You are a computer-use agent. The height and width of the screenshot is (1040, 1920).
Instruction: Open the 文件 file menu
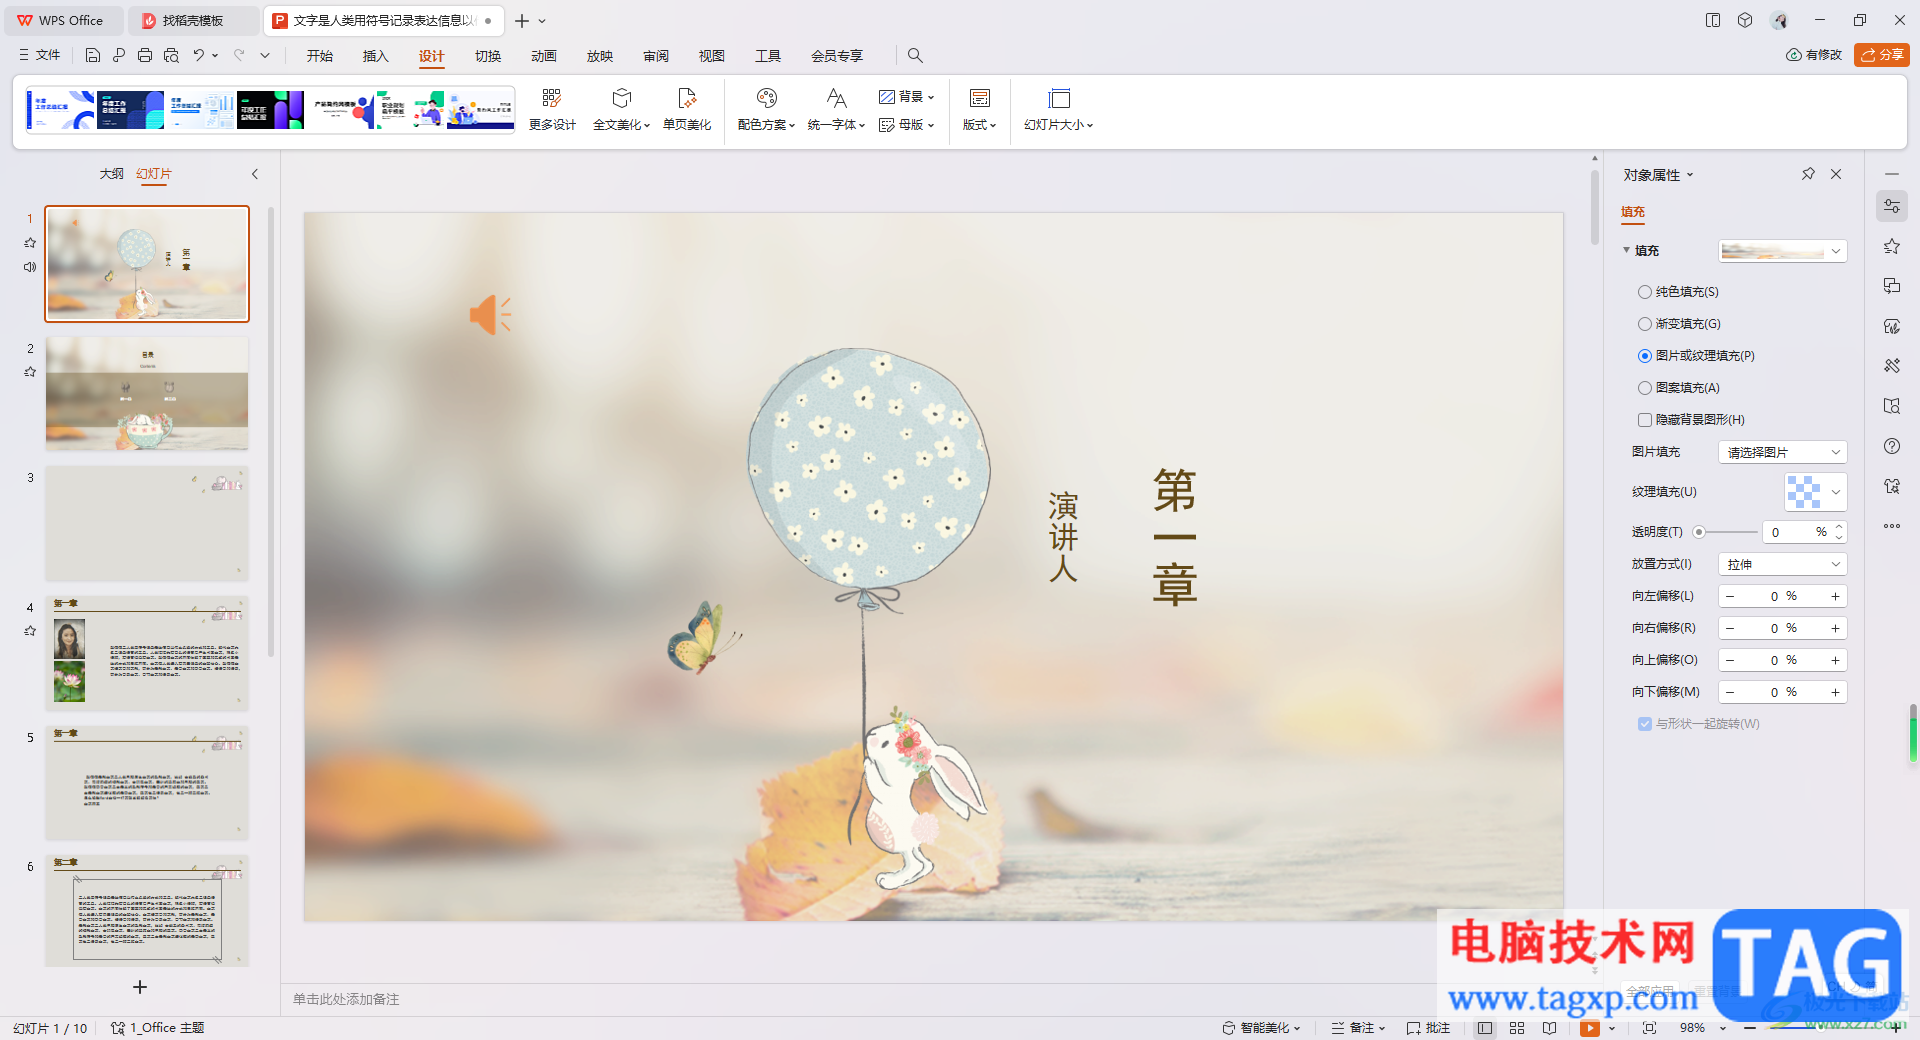point(40,55)
